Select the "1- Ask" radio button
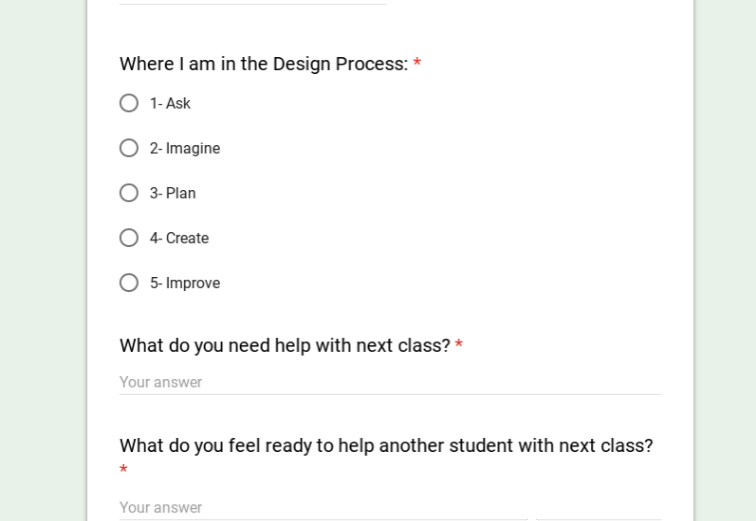 pyautogui.click(x=129, y=103)
